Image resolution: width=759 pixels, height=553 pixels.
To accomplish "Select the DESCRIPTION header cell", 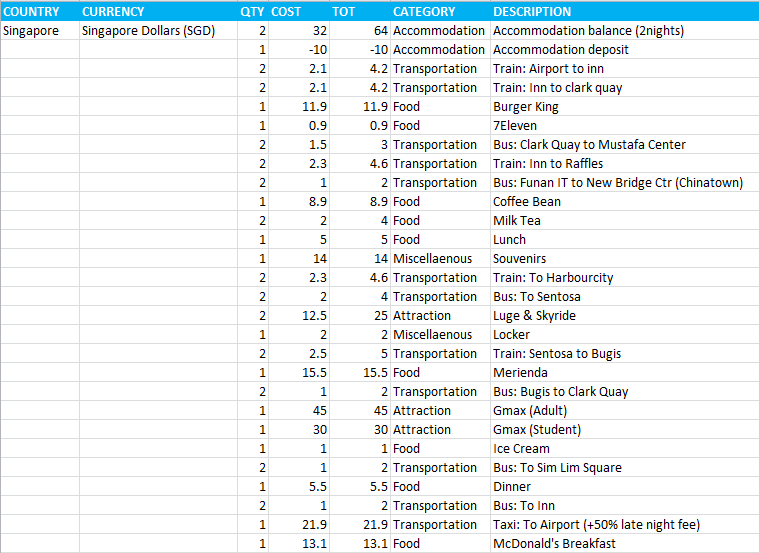I will [624, 11].
